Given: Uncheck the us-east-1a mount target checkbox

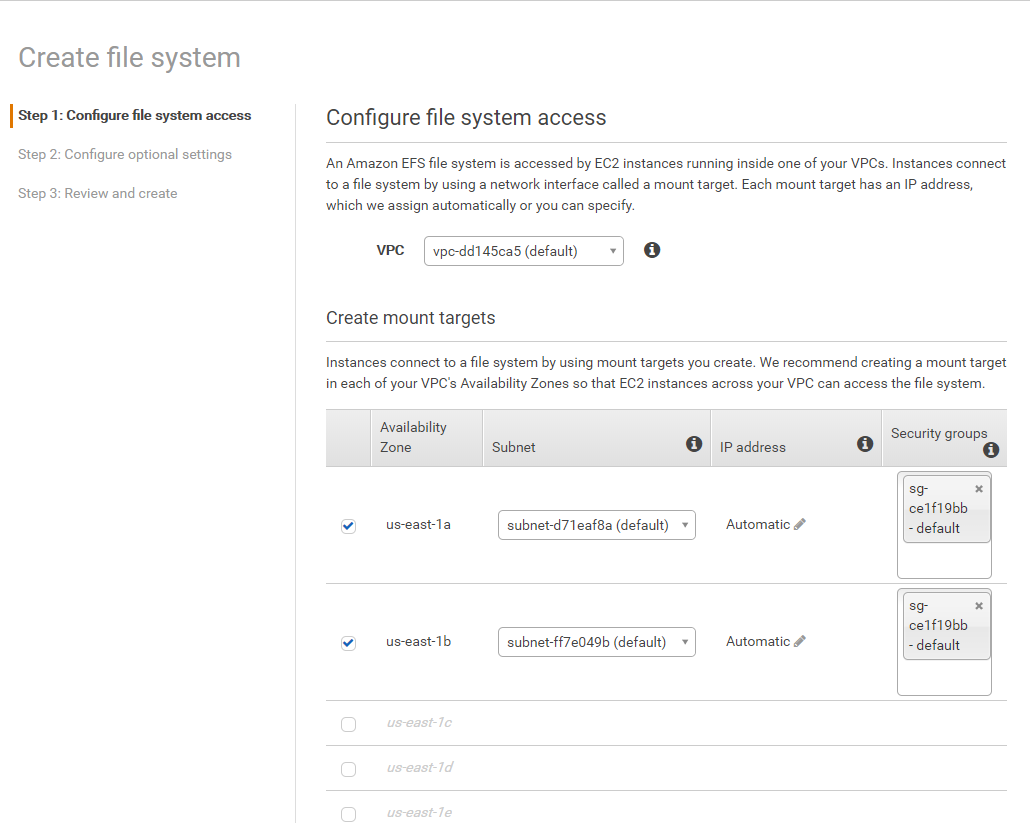Looking at the screenshot, I should (348, 526).
